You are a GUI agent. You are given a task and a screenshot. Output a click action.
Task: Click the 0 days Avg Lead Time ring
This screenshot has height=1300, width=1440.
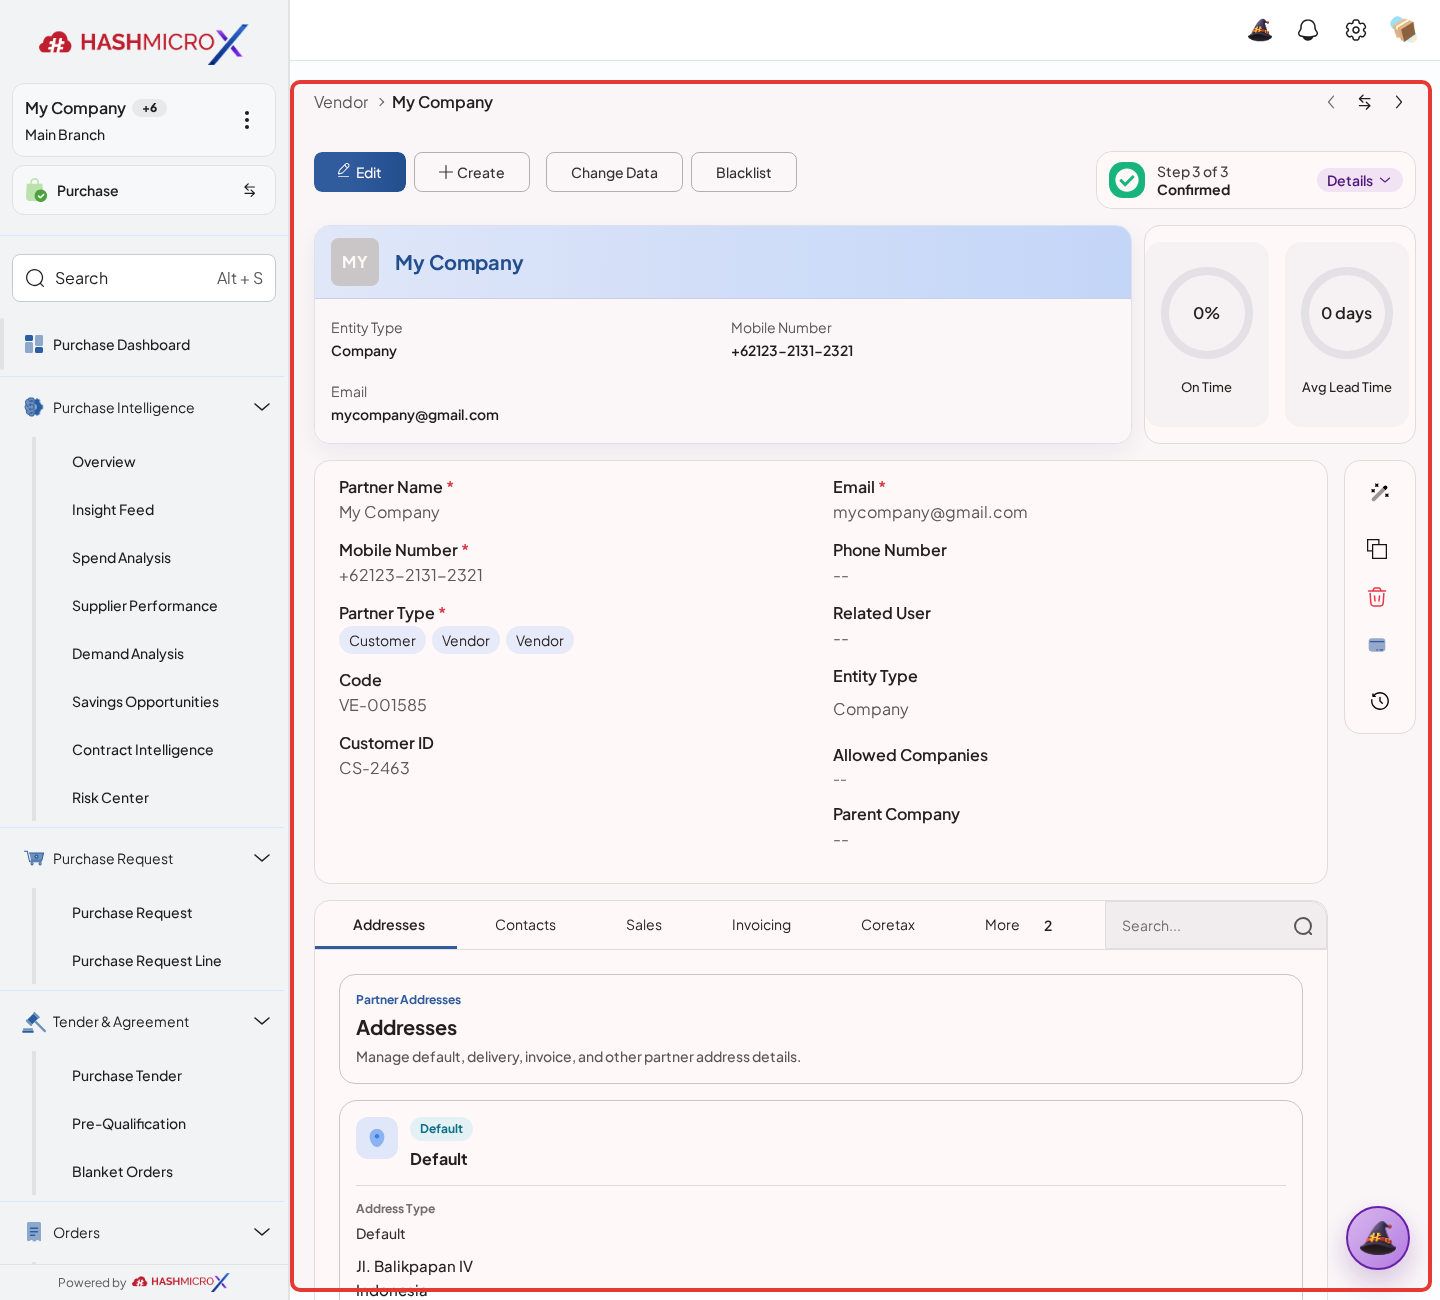1347,313
